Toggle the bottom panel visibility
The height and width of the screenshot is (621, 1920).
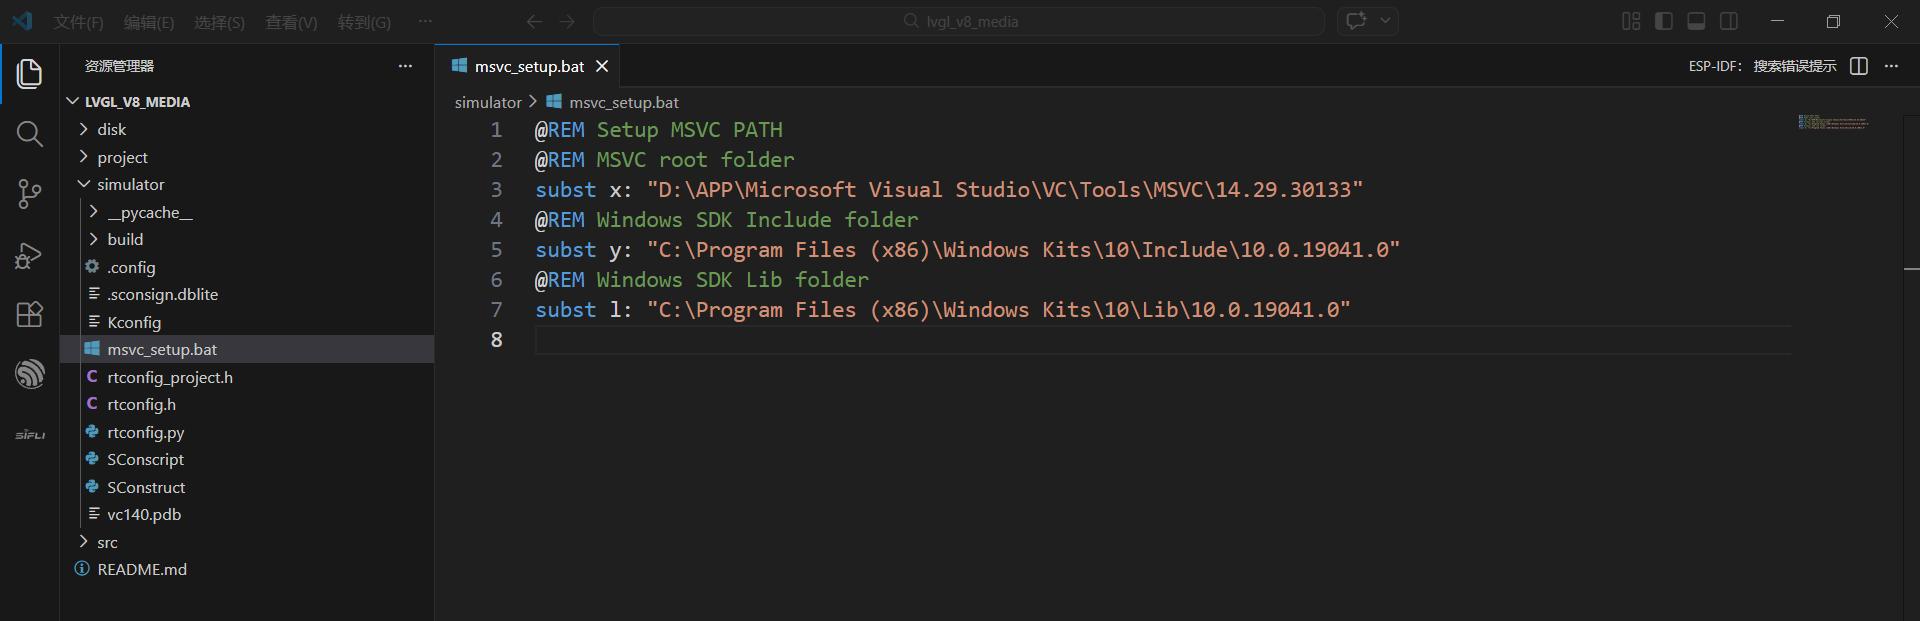click(1696, 21)
